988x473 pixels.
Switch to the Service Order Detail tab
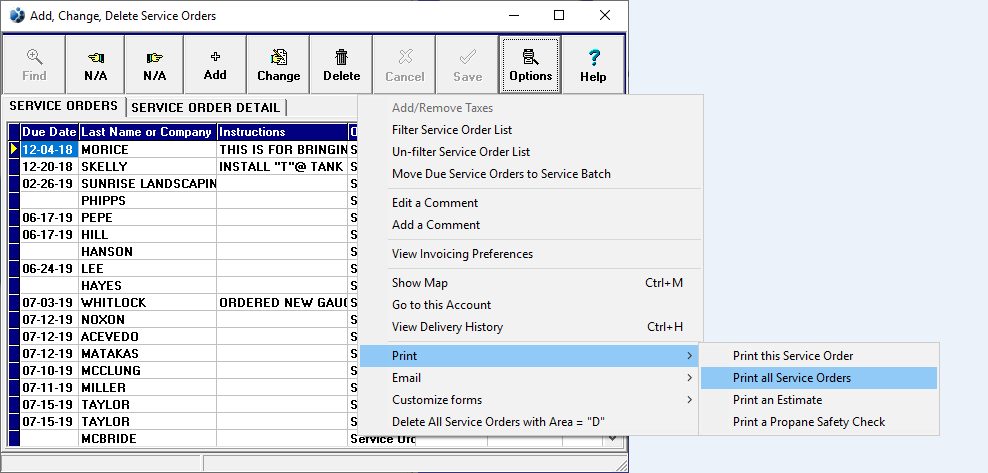[206, 107]
